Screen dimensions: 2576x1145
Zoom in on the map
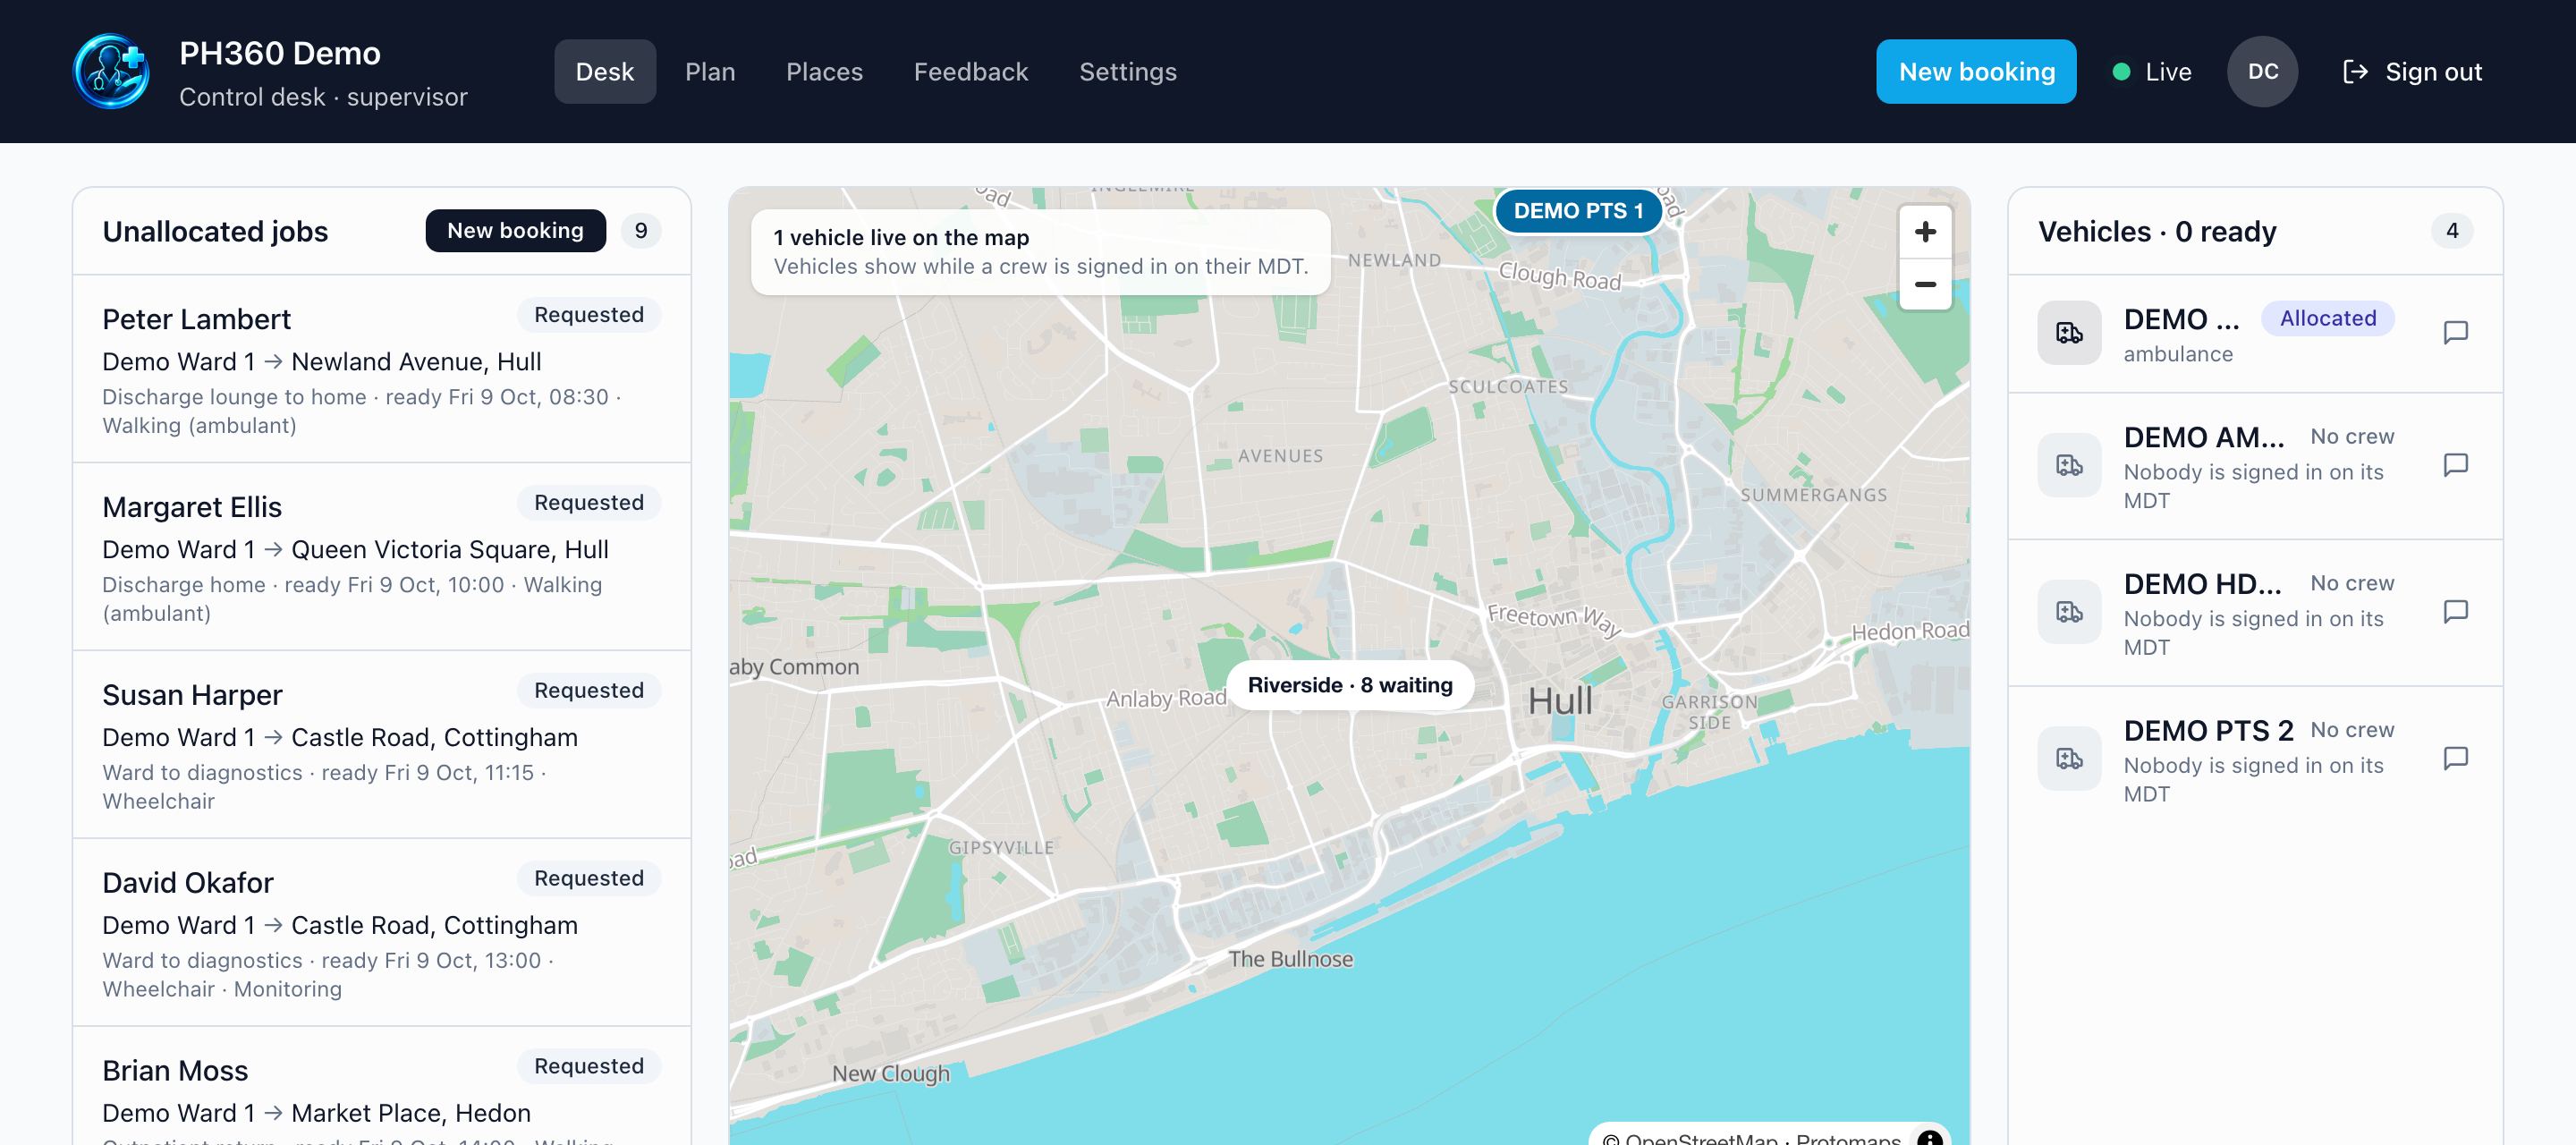[x=1924, y=232]
